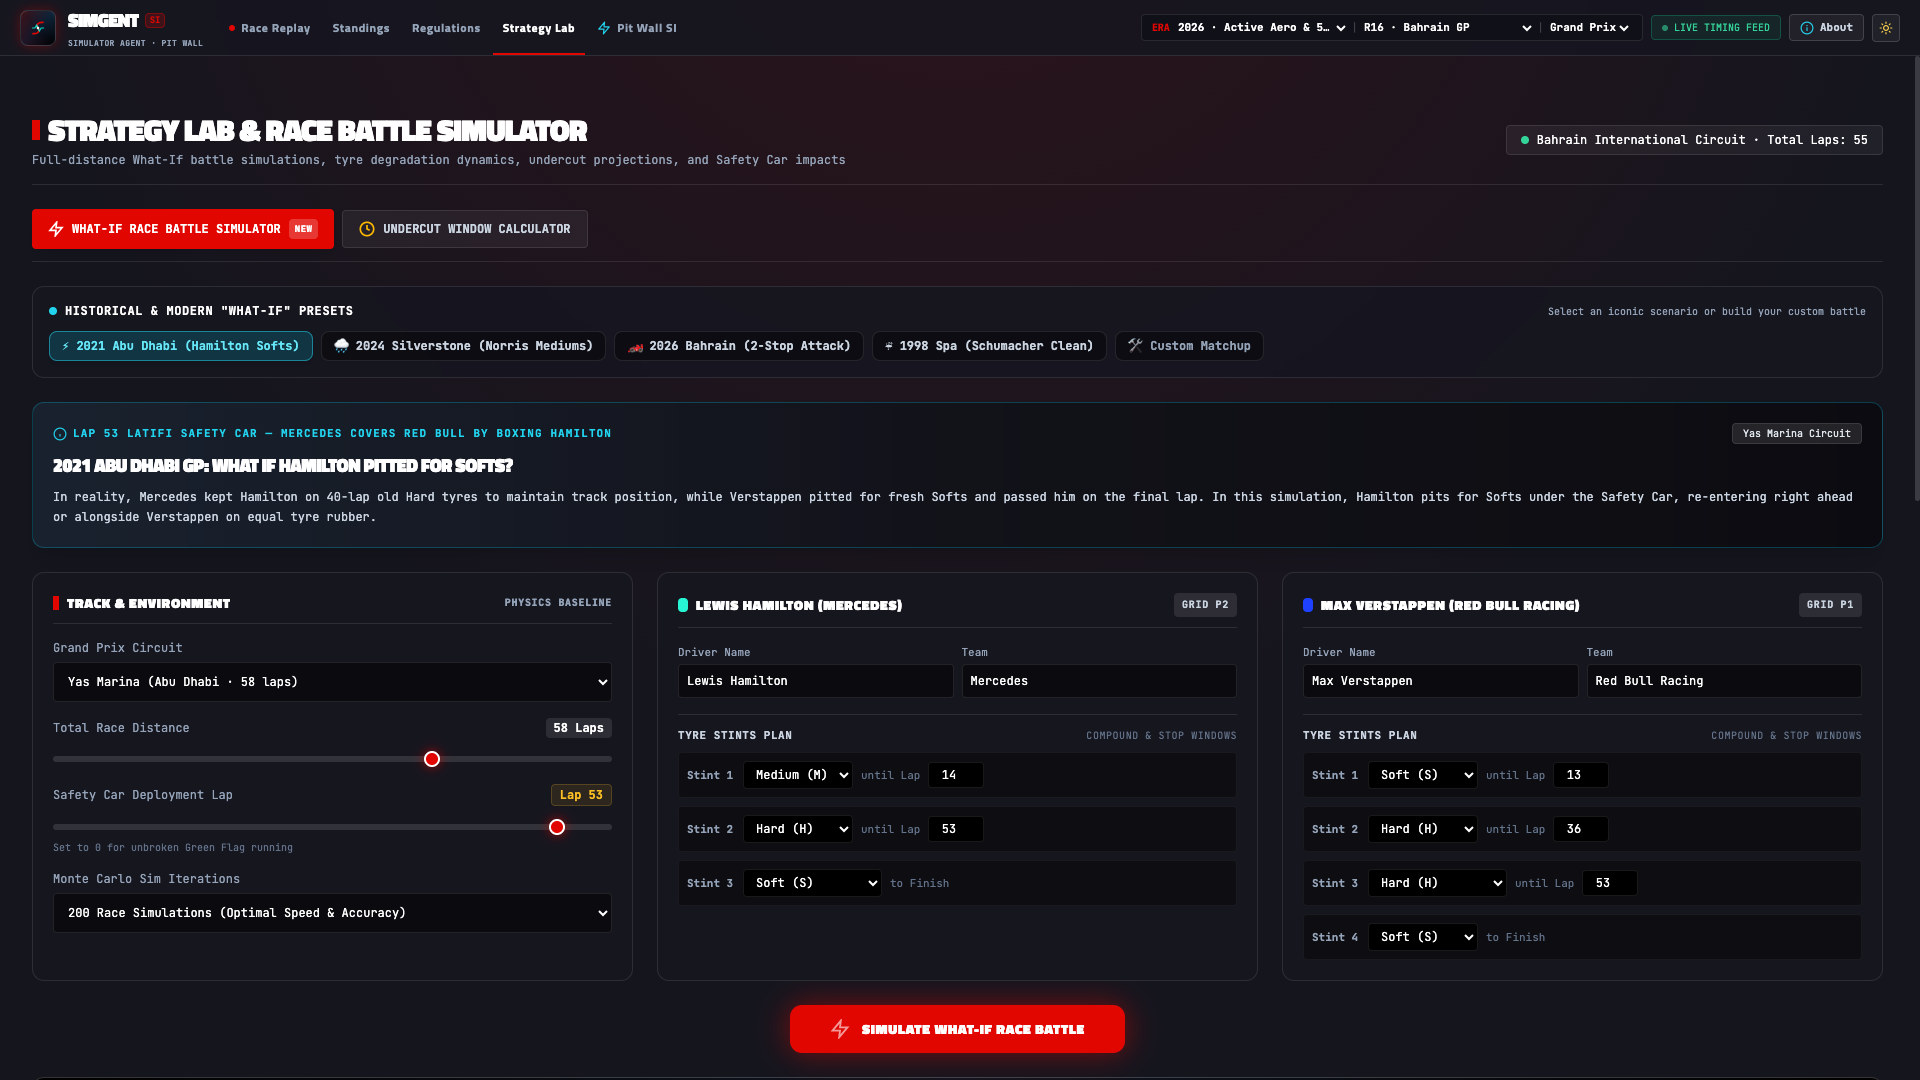Click lightning icon on What-If Race Battle Simulator
Image resolution: width=1920 pixels, height=1080 pixels.
click(56, 229)
